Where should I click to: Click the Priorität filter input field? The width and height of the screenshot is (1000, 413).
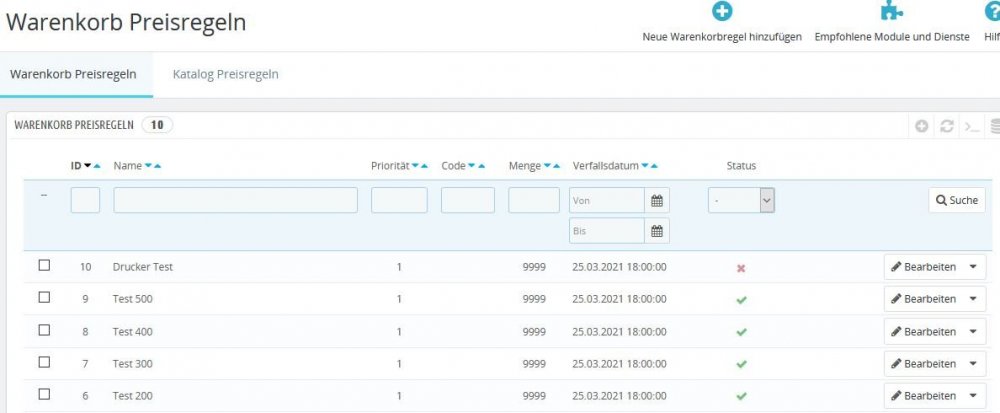[399, 200]
